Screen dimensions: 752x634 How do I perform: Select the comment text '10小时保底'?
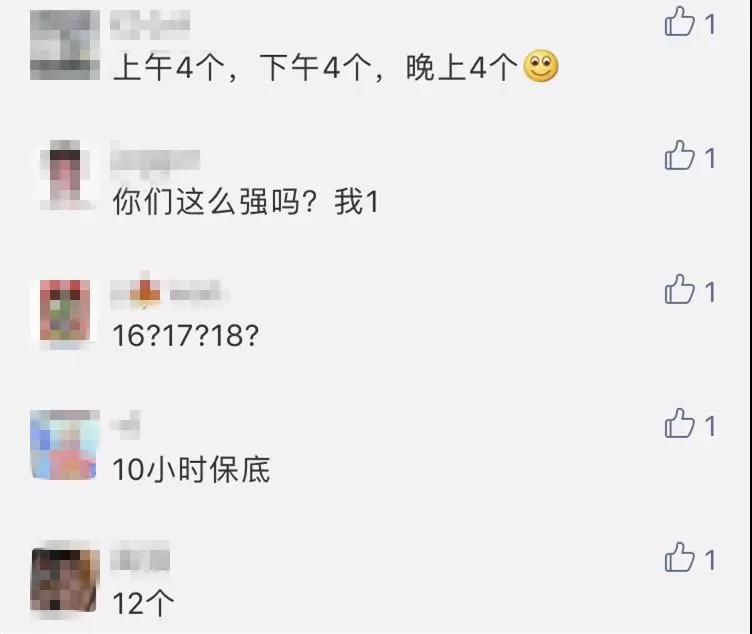191,469
